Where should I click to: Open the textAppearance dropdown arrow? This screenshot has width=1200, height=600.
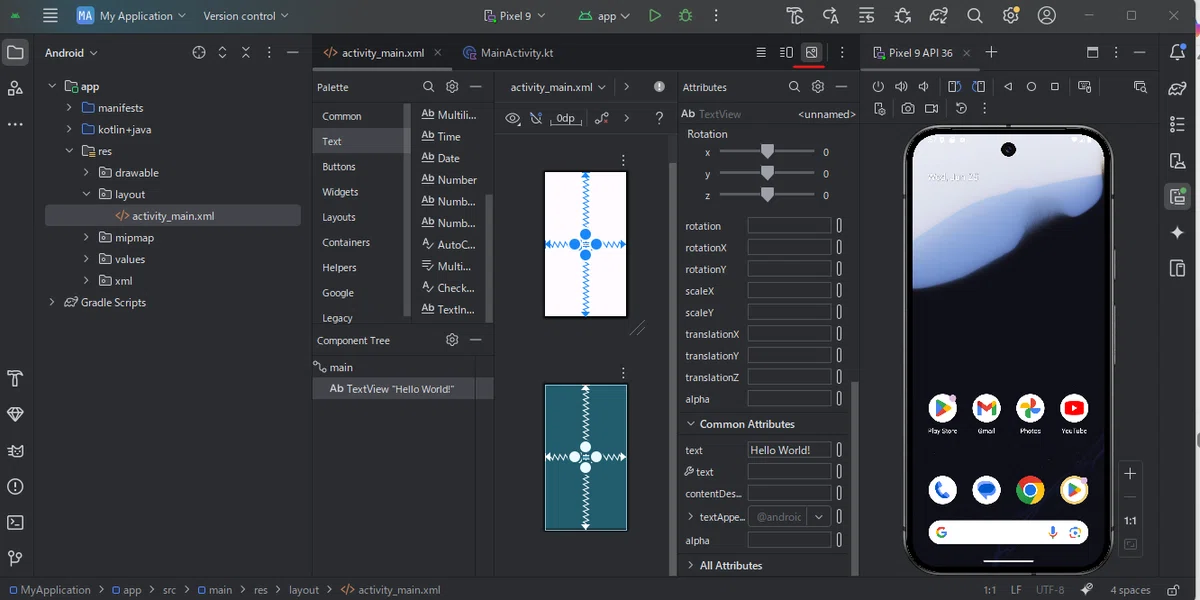[x=819, y=517]
